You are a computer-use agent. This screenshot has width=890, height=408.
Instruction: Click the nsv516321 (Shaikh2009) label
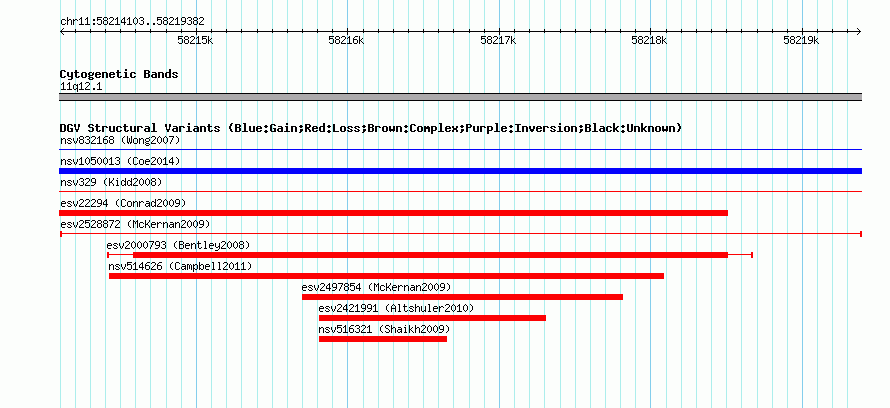[384, 329]
